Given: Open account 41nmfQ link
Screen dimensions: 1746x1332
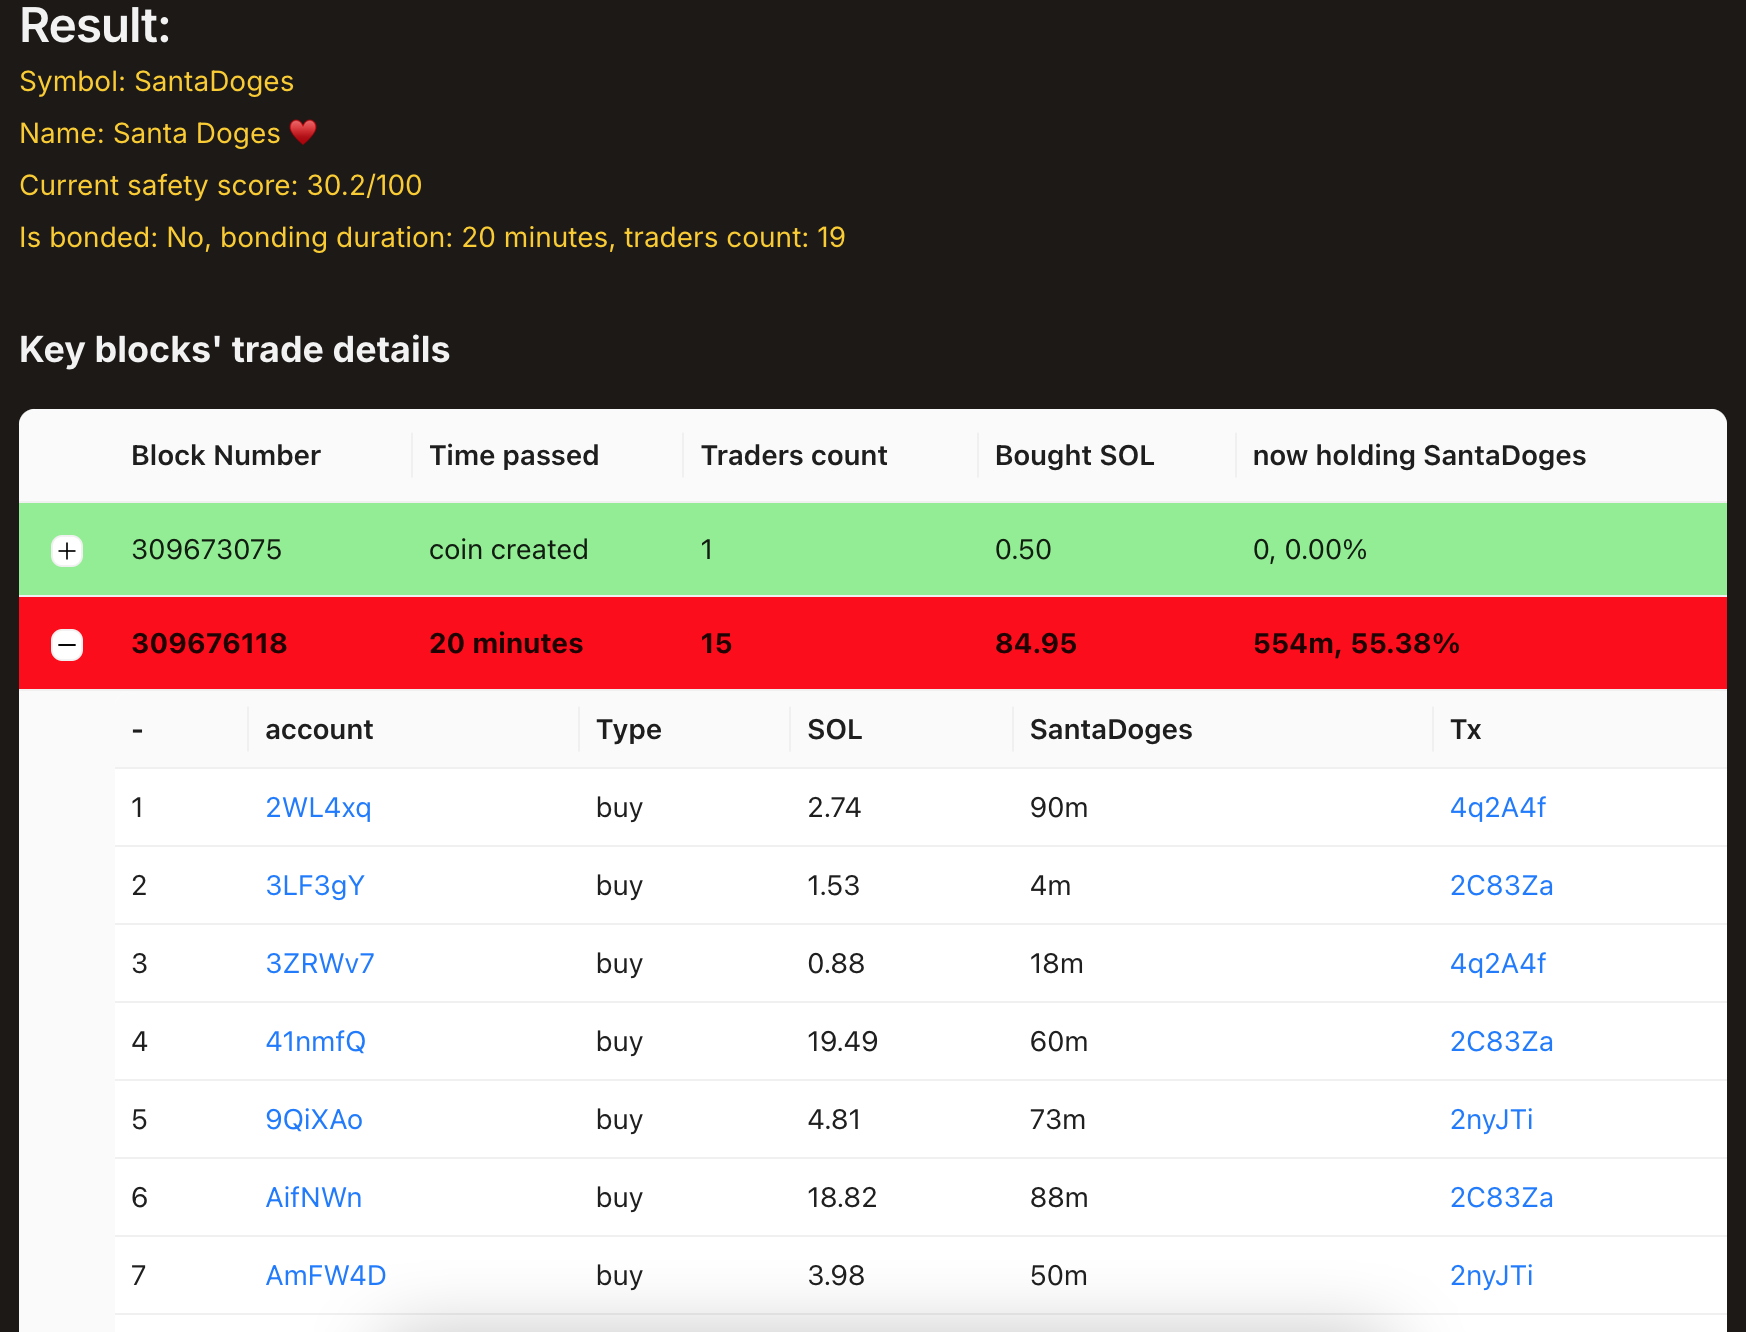Looking at the screenshot, I should click(315, 1042).
